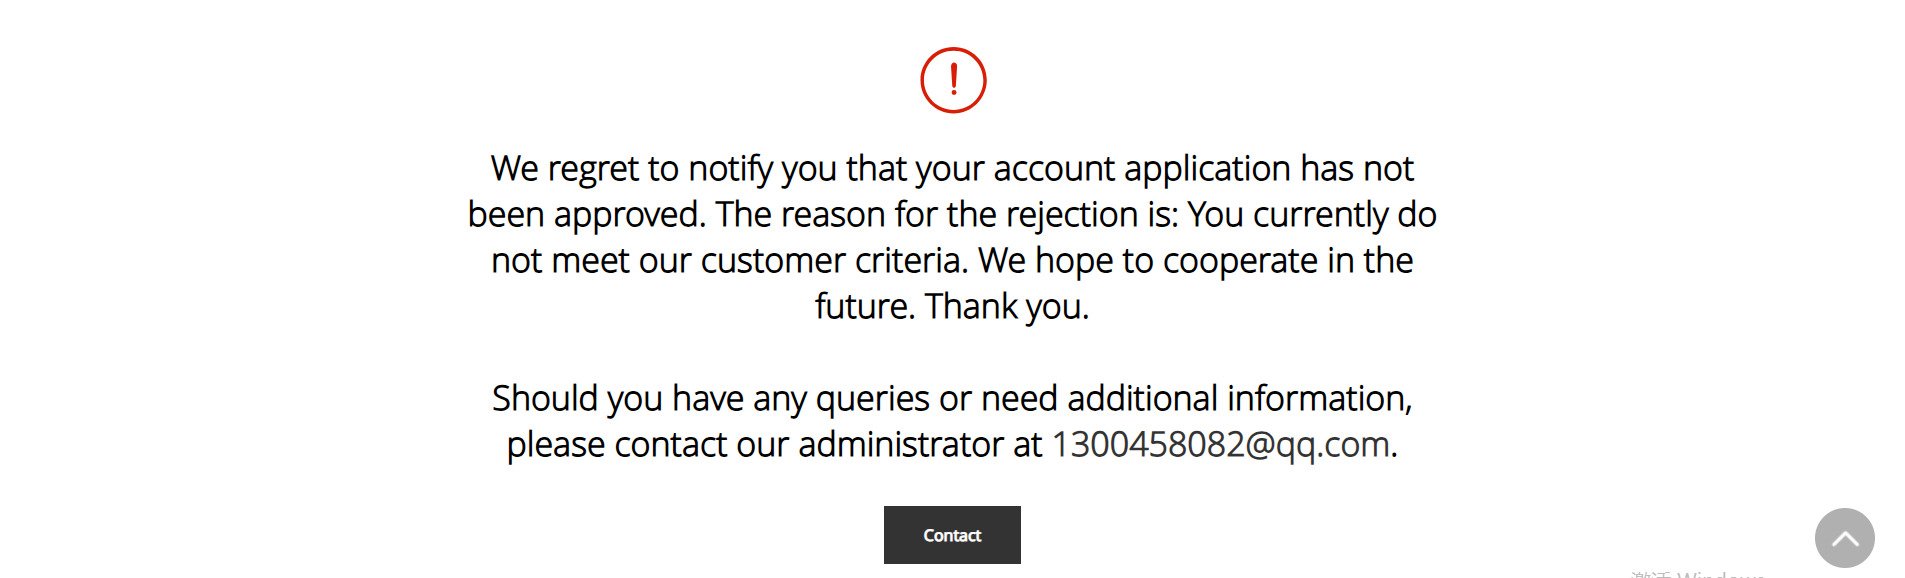
Task: Click the words "has not" on the first line
Action: click(1357, 169)
